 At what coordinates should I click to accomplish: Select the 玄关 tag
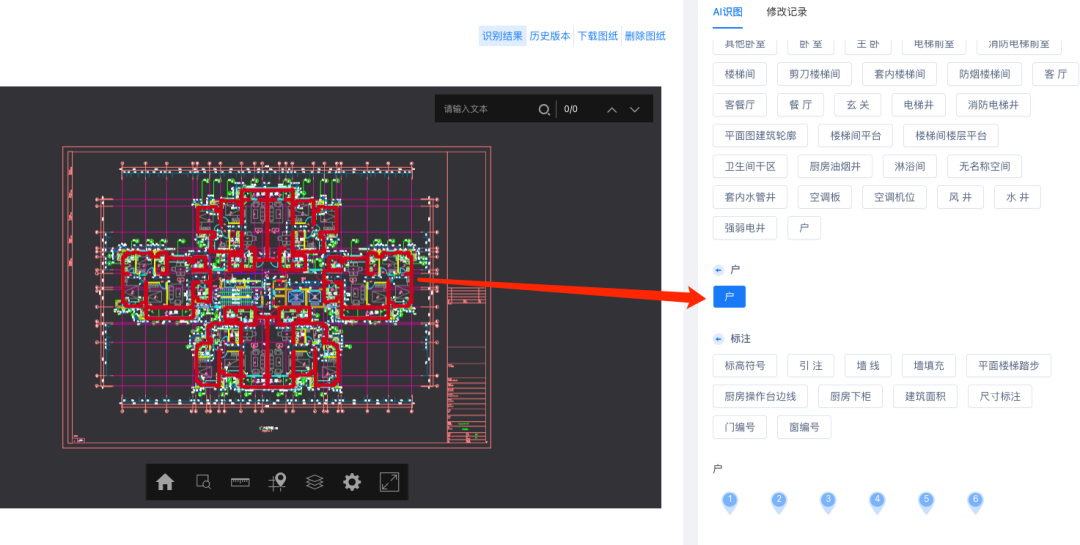[x=858, y=105]
